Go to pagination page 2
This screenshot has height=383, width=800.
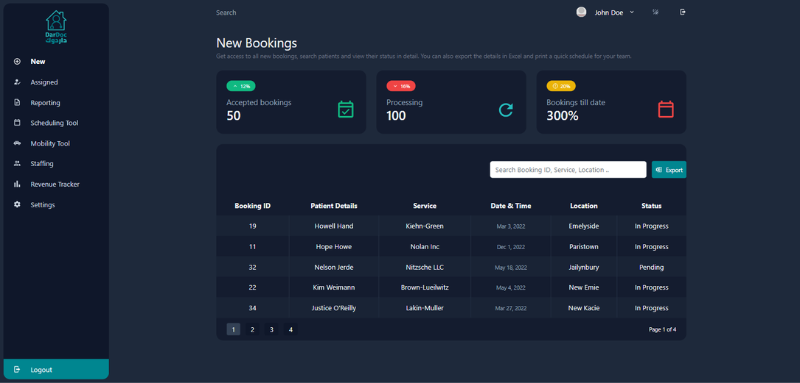pyautogui.click(x=252, y=329)
